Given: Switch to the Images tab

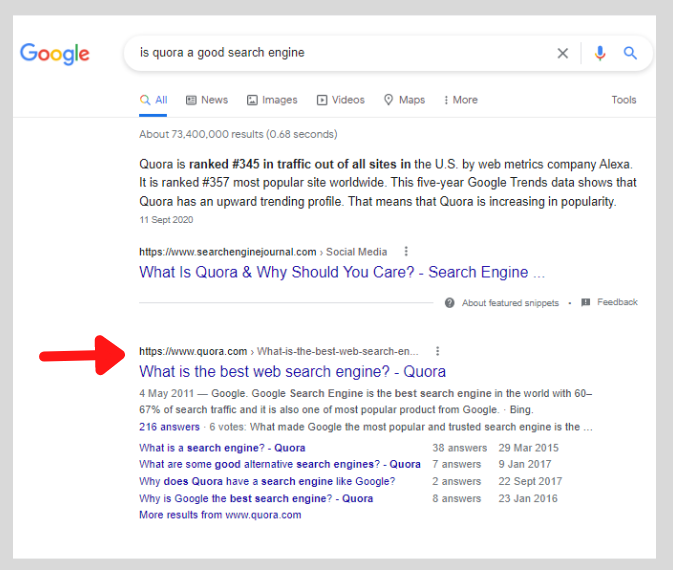Looking at the screenshot, I should coord(272,100).
